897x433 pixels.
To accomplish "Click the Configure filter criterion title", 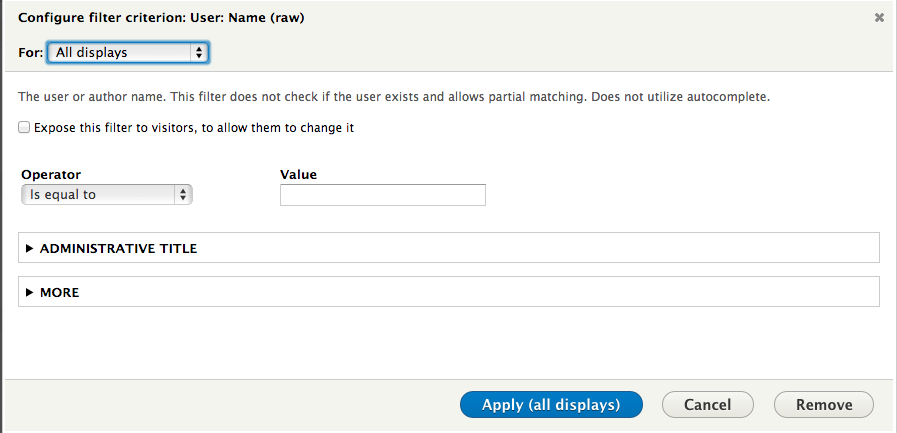I will tap(161, 17).
